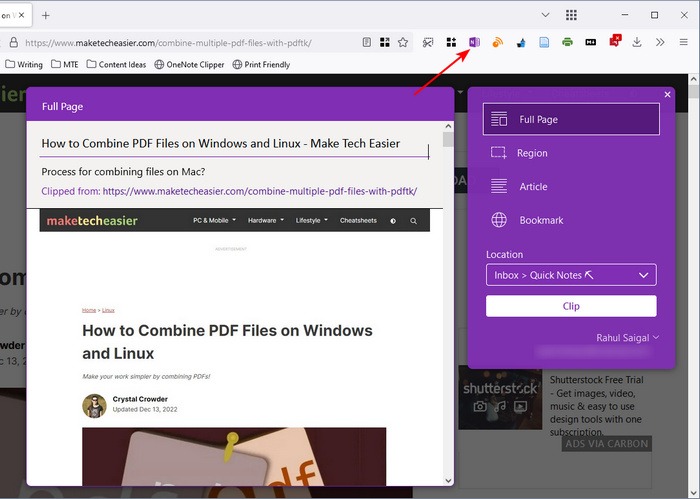The height and width of the screenshot is (499, 700).
Task: Expand the Location dropdown Inbox > Quick Notes
Action: coord(571,275)
